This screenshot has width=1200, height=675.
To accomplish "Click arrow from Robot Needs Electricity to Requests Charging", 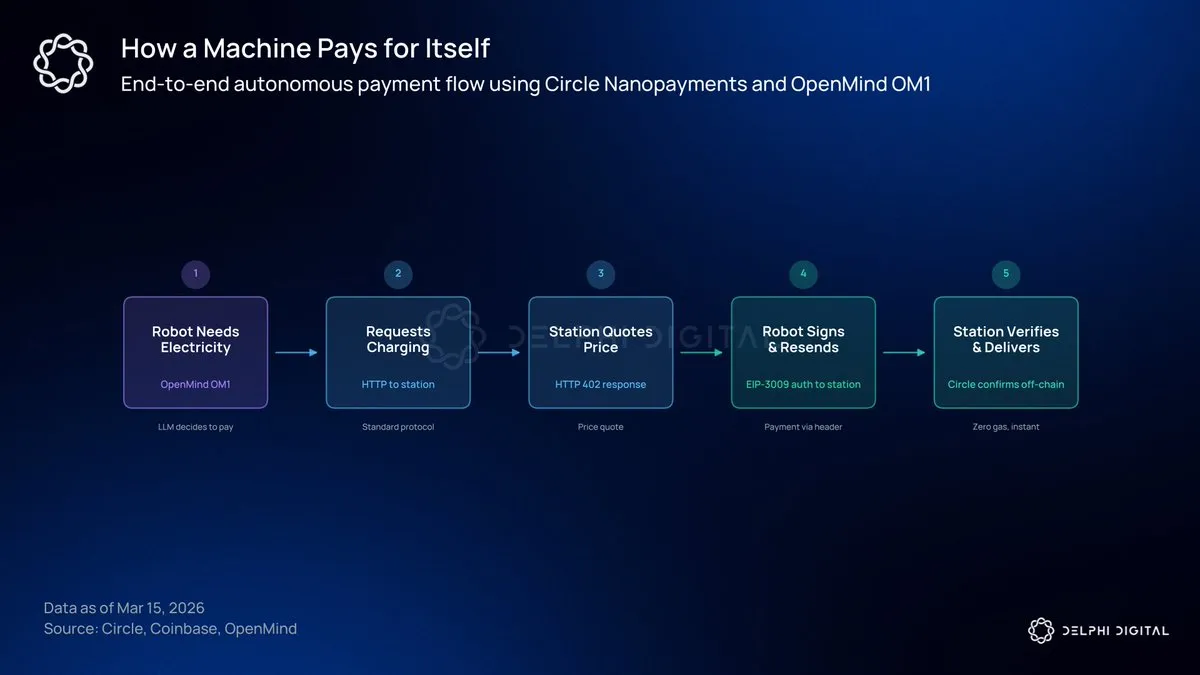I will (x=296, y=352).
